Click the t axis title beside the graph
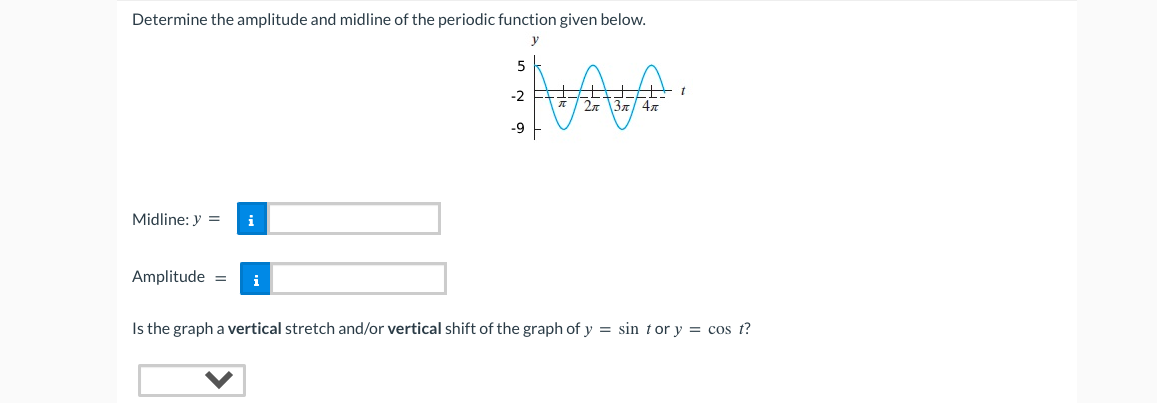Viewport: 1157px width, 403px height. tap(683, 92)
